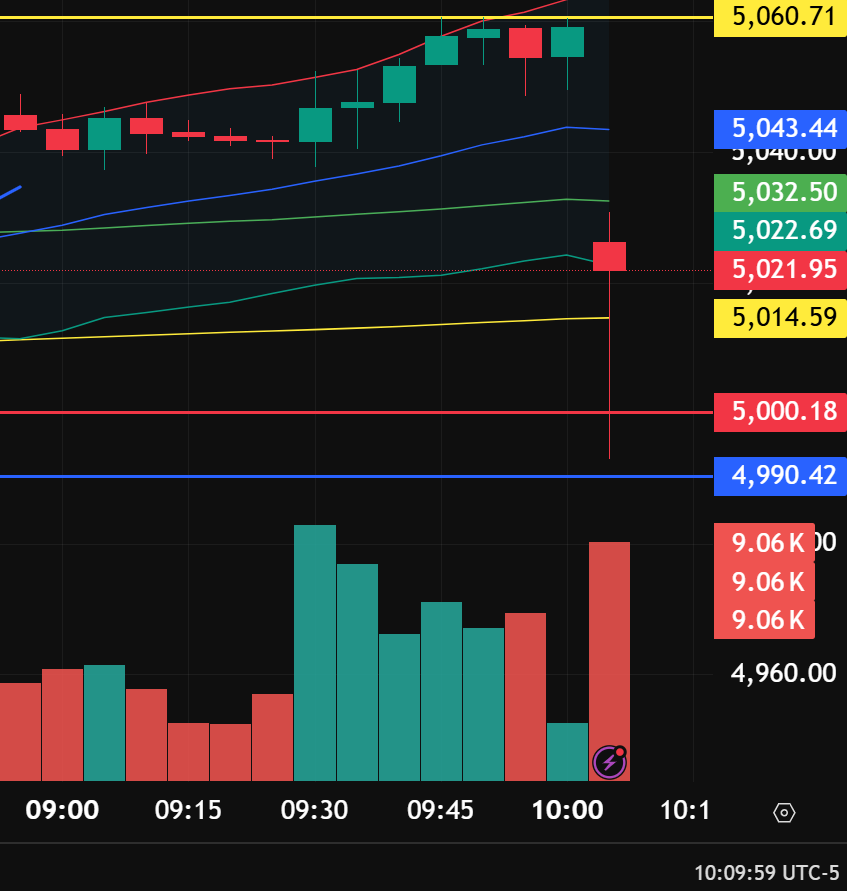847x891 pixels.
Task: Click the 10:09:59 UTC-5 timezone clock
Action: (x=766, y=873)
